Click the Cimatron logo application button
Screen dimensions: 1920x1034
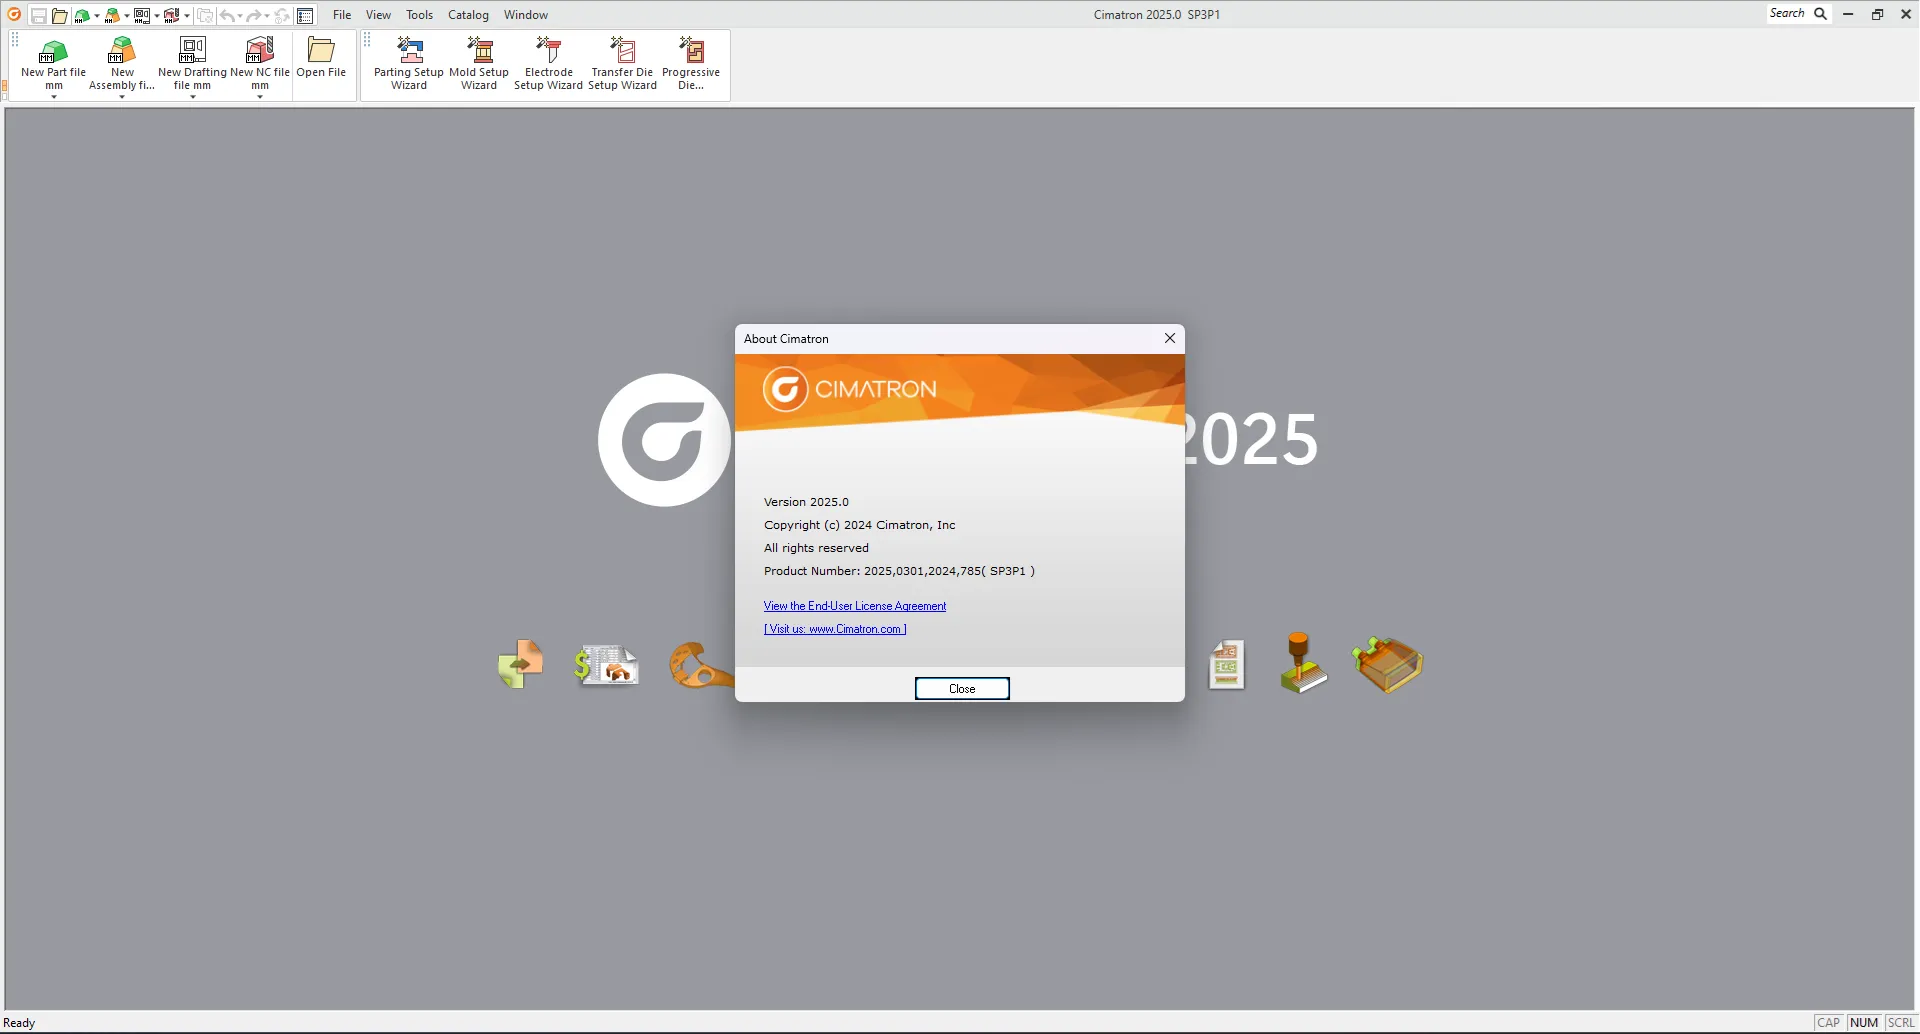click(14, 14)
